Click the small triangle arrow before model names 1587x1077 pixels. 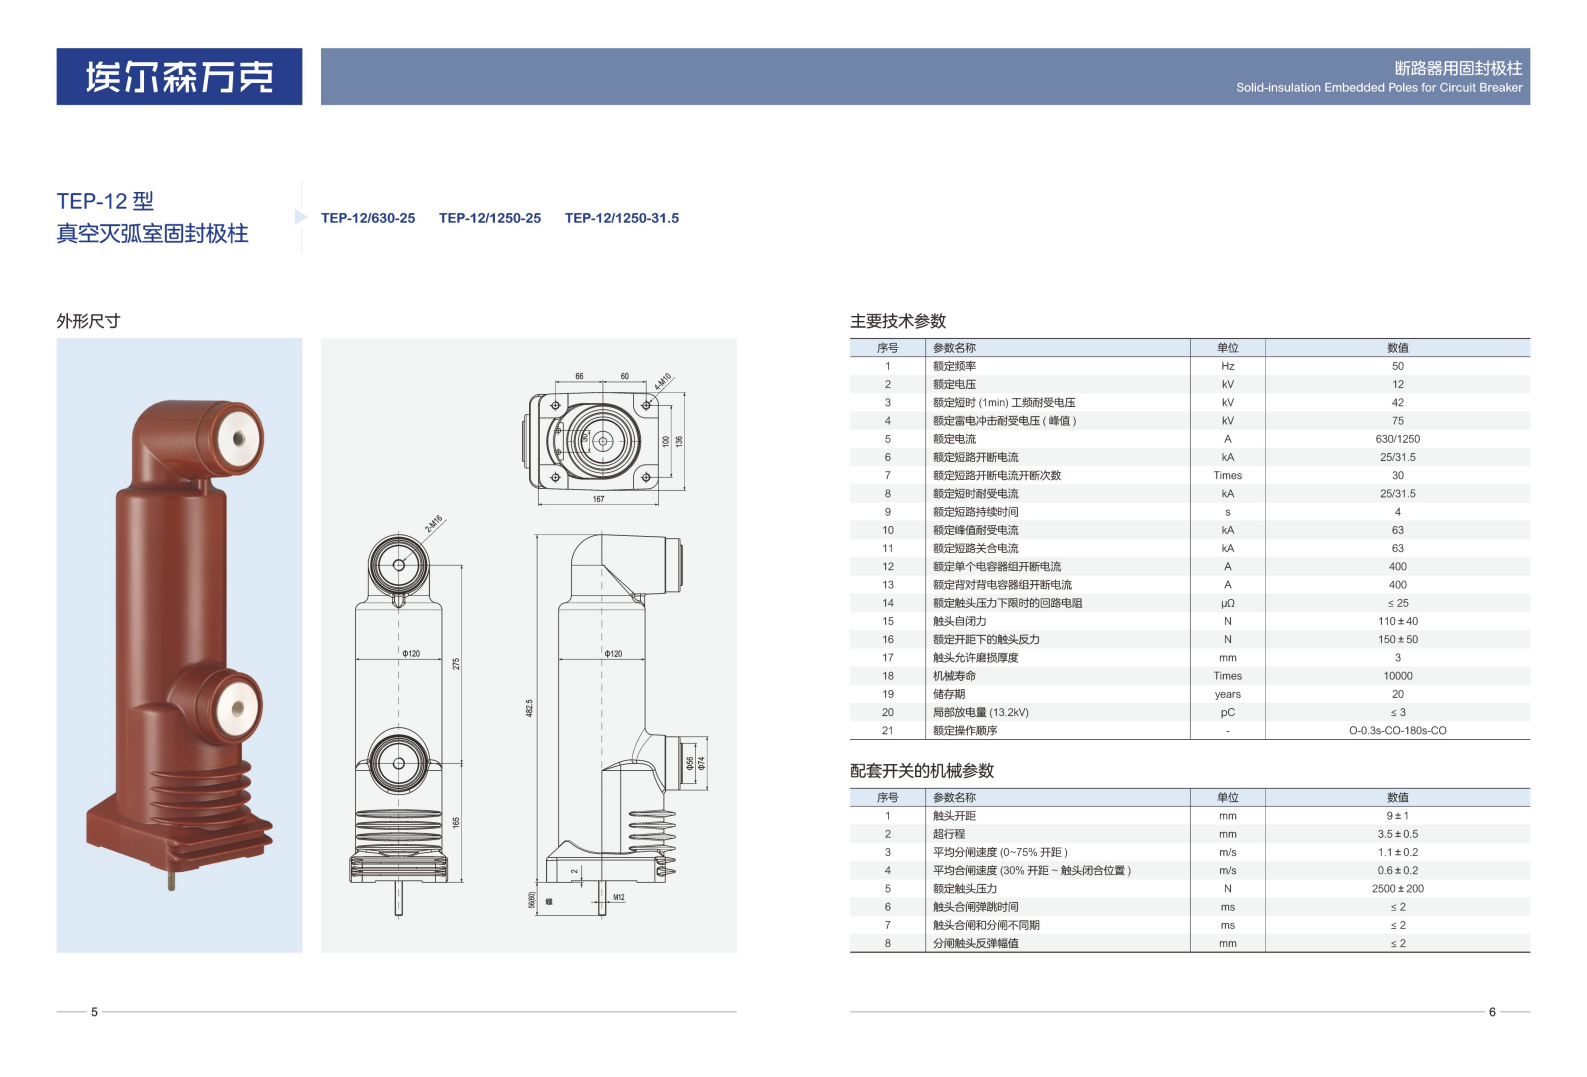pyautogui.click(x=301, y=217)
